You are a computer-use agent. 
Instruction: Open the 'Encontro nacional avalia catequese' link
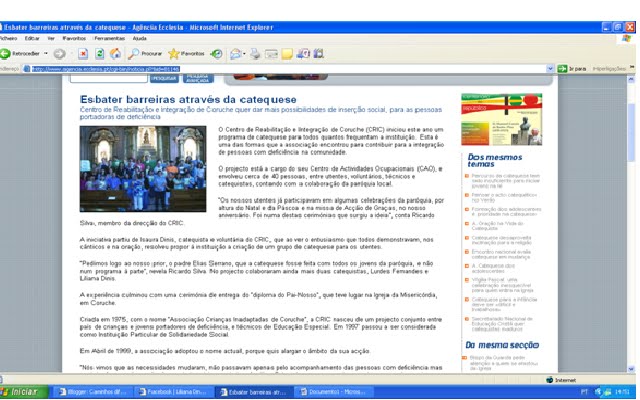[x=501, y=254]
